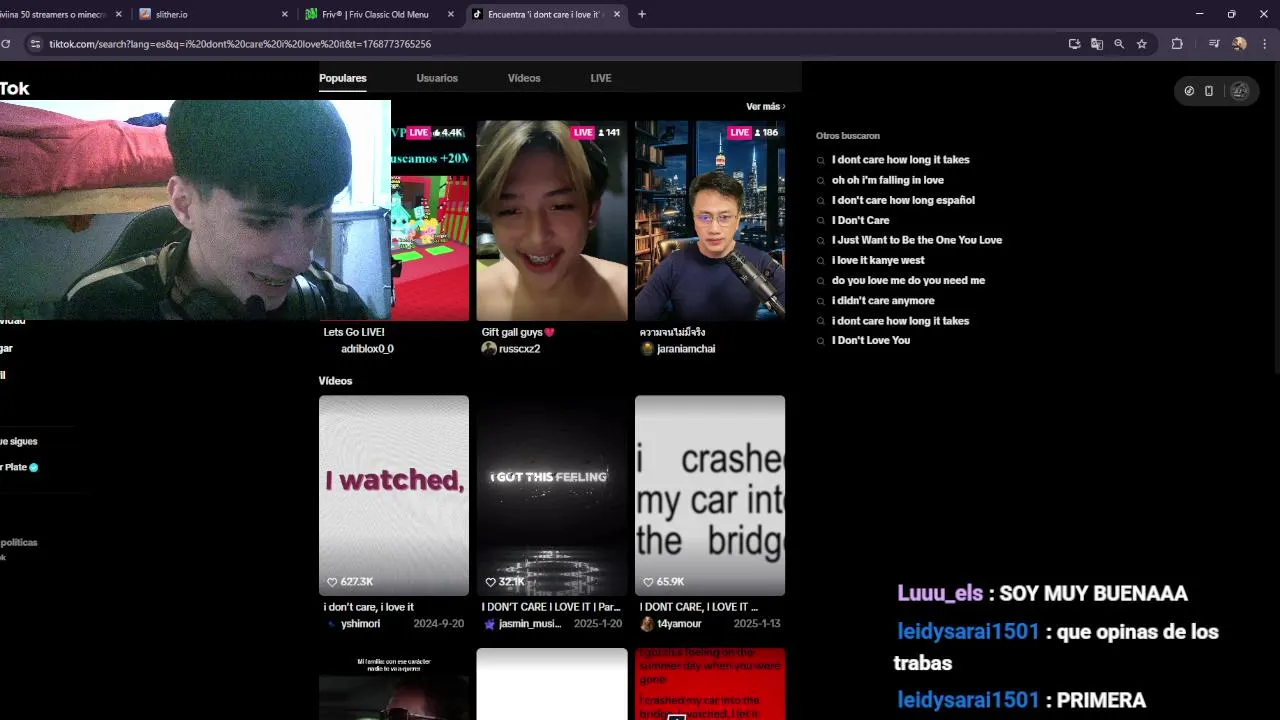Click the install app icon in address bar
1280x720 pixels.
point(1074,44)
